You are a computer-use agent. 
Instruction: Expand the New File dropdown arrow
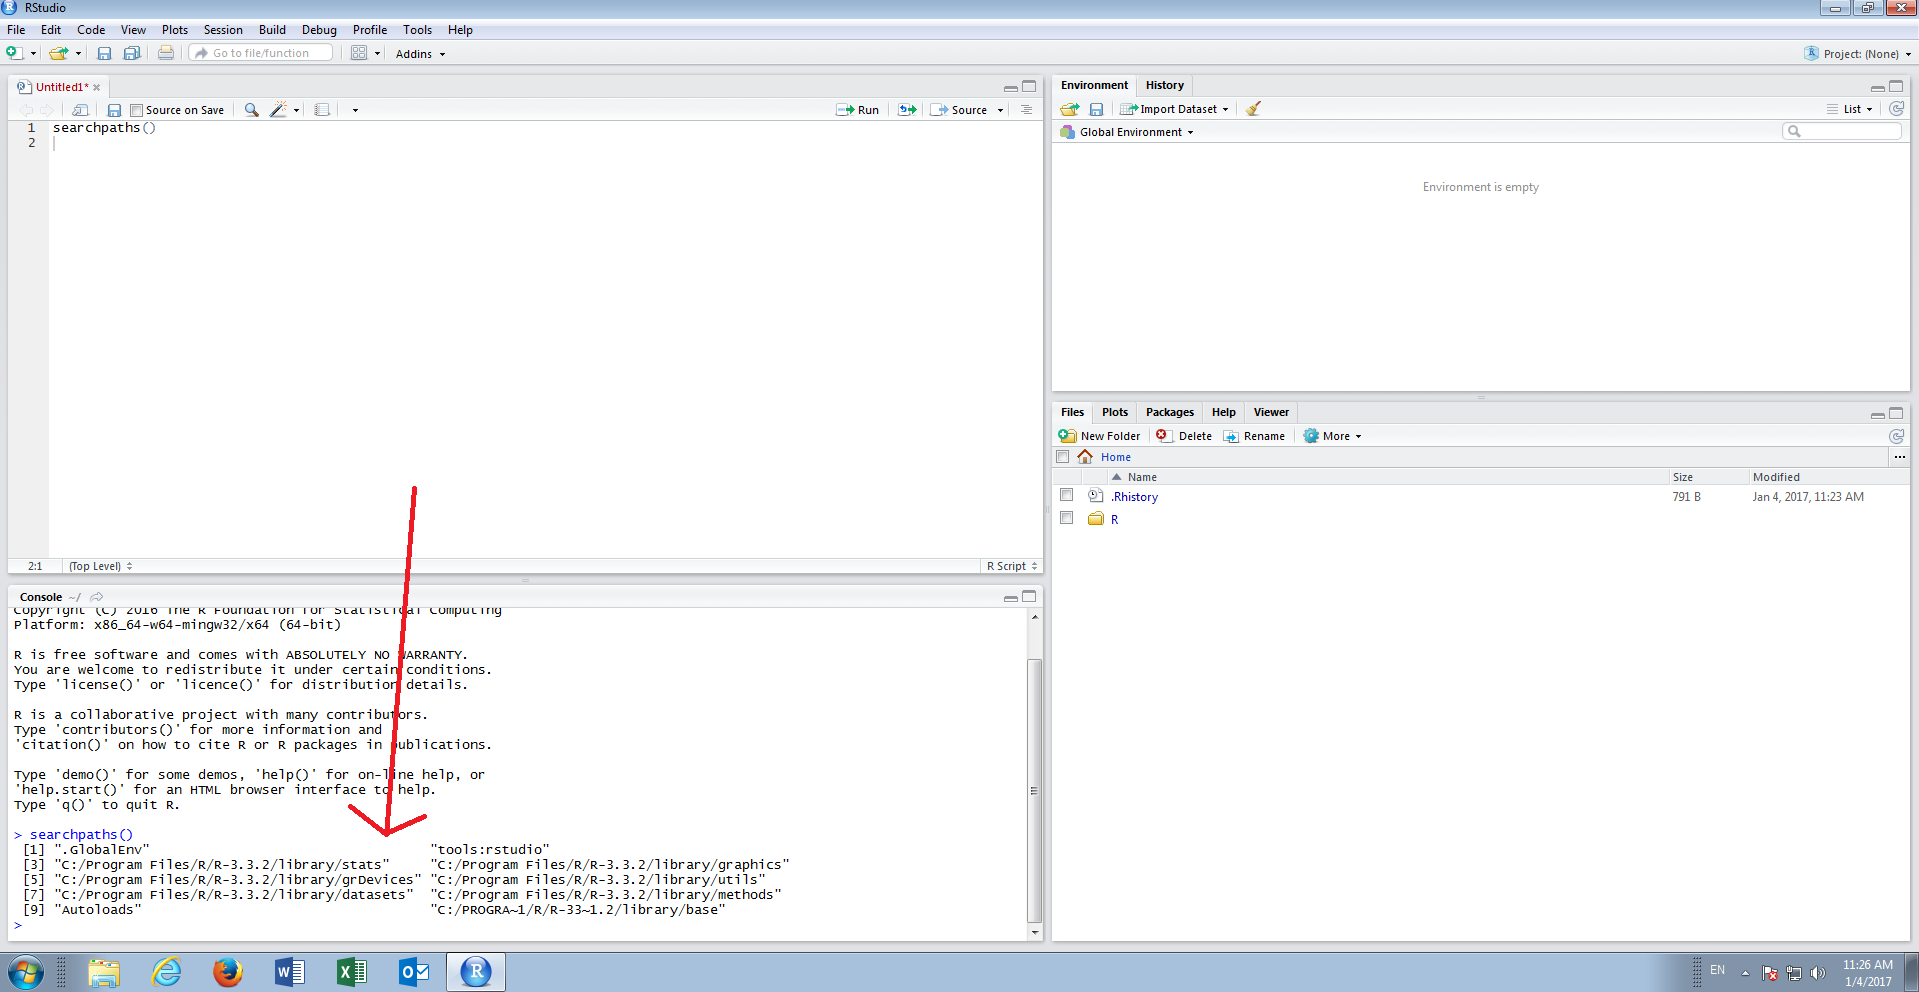[x=33, y=54]
